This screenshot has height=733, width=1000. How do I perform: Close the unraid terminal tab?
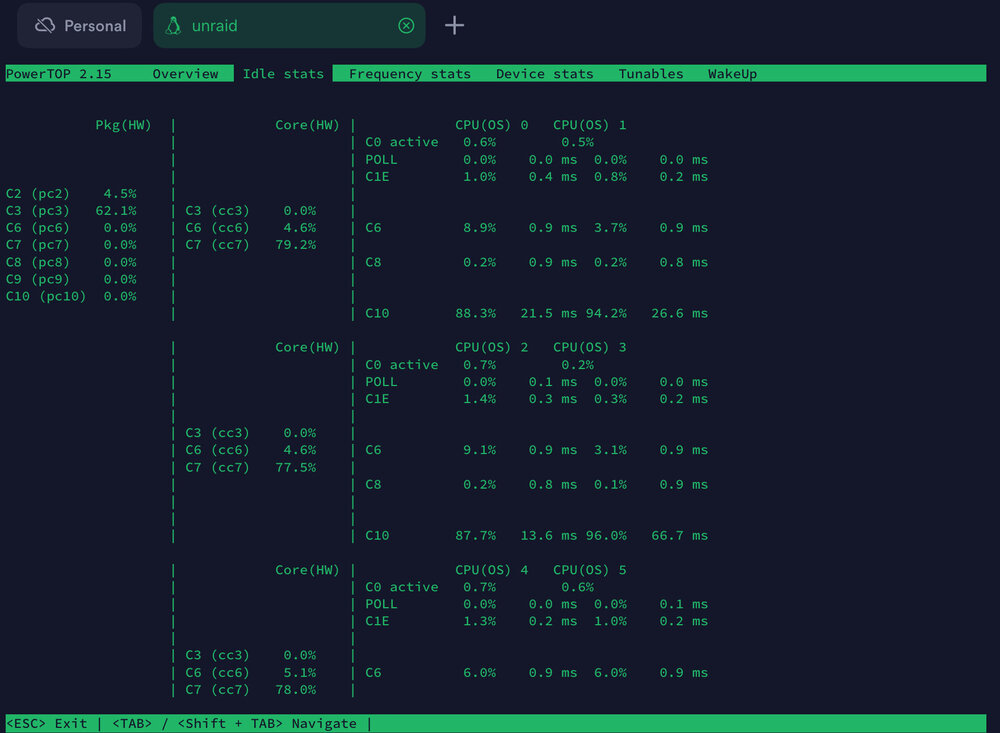[406, 26]
